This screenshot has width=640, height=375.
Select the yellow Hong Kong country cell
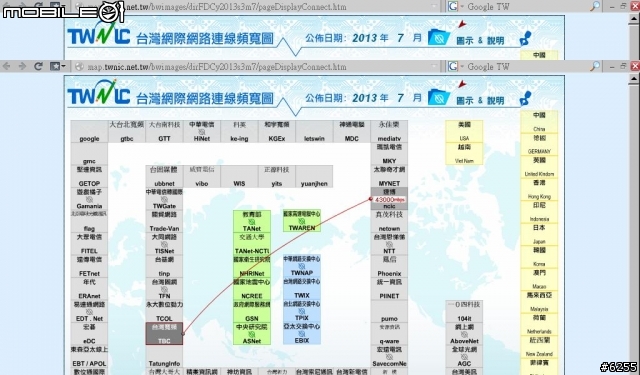[x=539, y=189]
